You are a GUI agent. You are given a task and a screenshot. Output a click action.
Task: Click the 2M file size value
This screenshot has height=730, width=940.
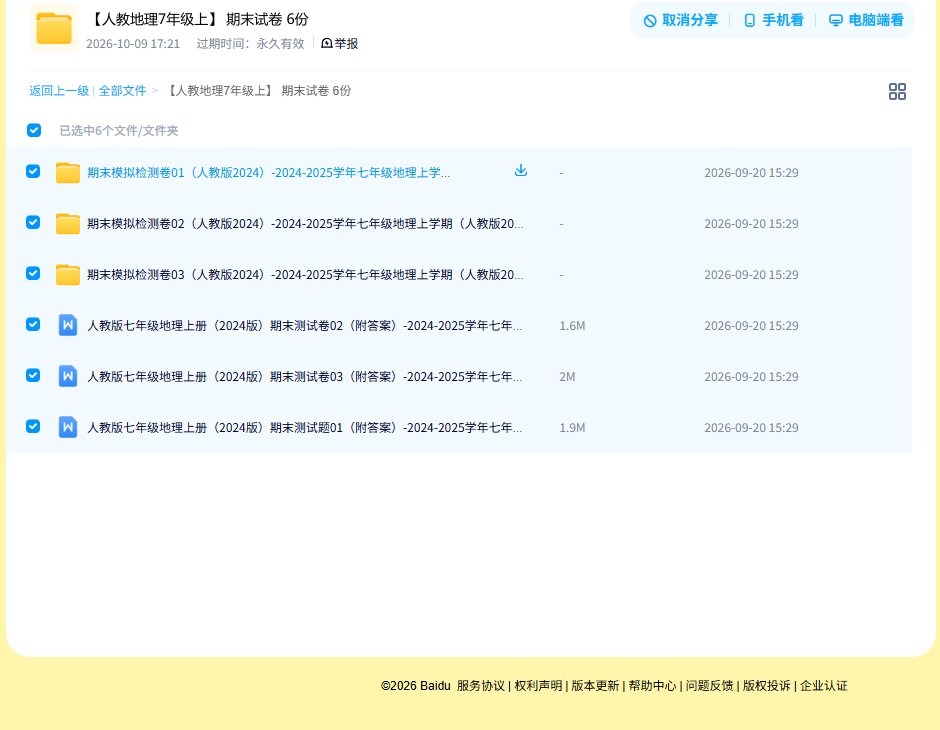tap(567, 376)
